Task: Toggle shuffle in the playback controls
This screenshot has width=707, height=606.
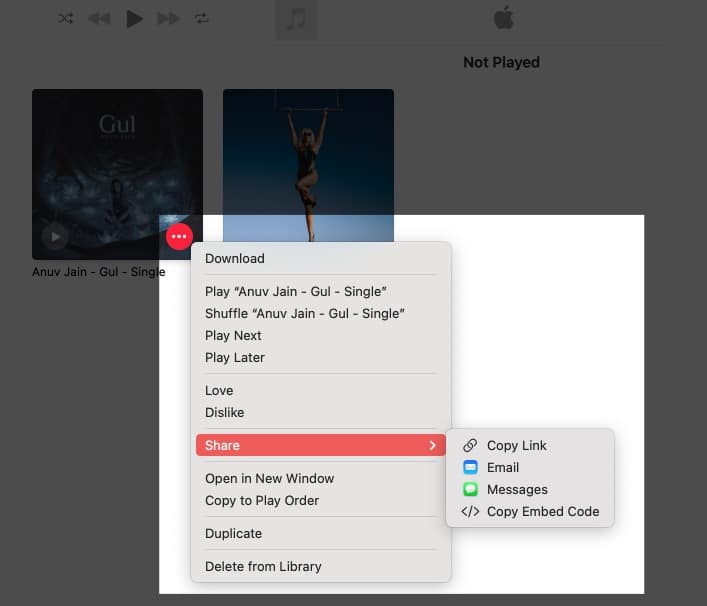Action: point(66,18)
